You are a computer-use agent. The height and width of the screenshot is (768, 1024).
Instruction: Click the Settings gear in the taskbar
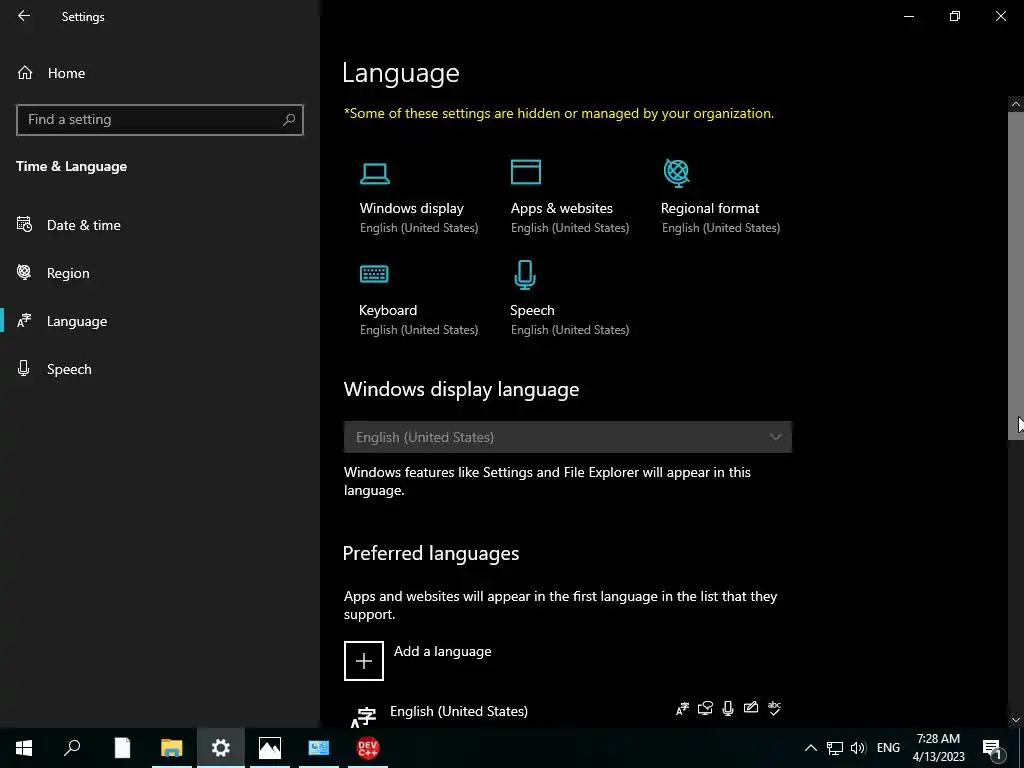(x=221, y=748)
